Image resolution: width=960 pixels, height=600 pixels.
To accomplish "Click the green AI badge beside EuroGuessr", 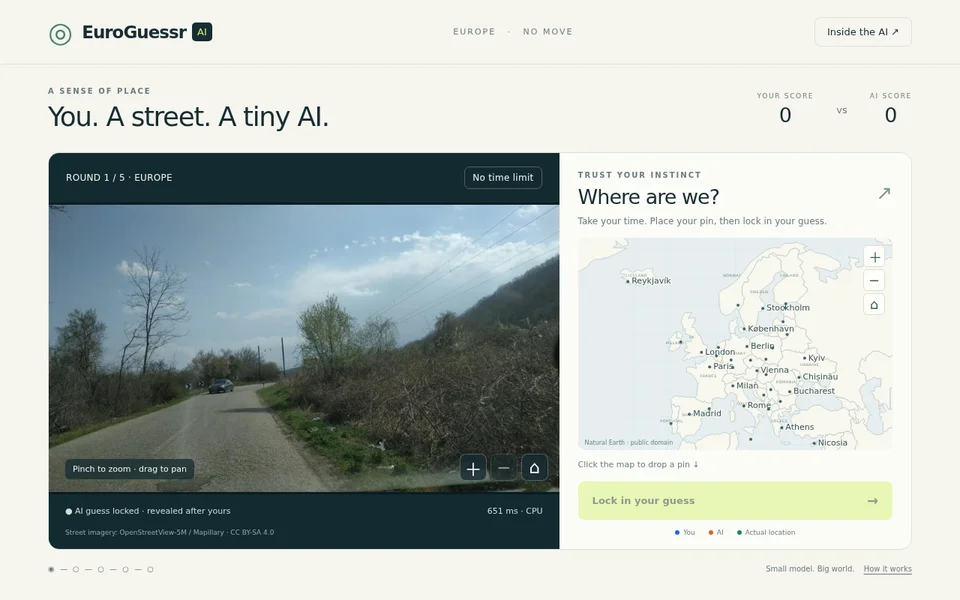I will (x=202, y=32).
